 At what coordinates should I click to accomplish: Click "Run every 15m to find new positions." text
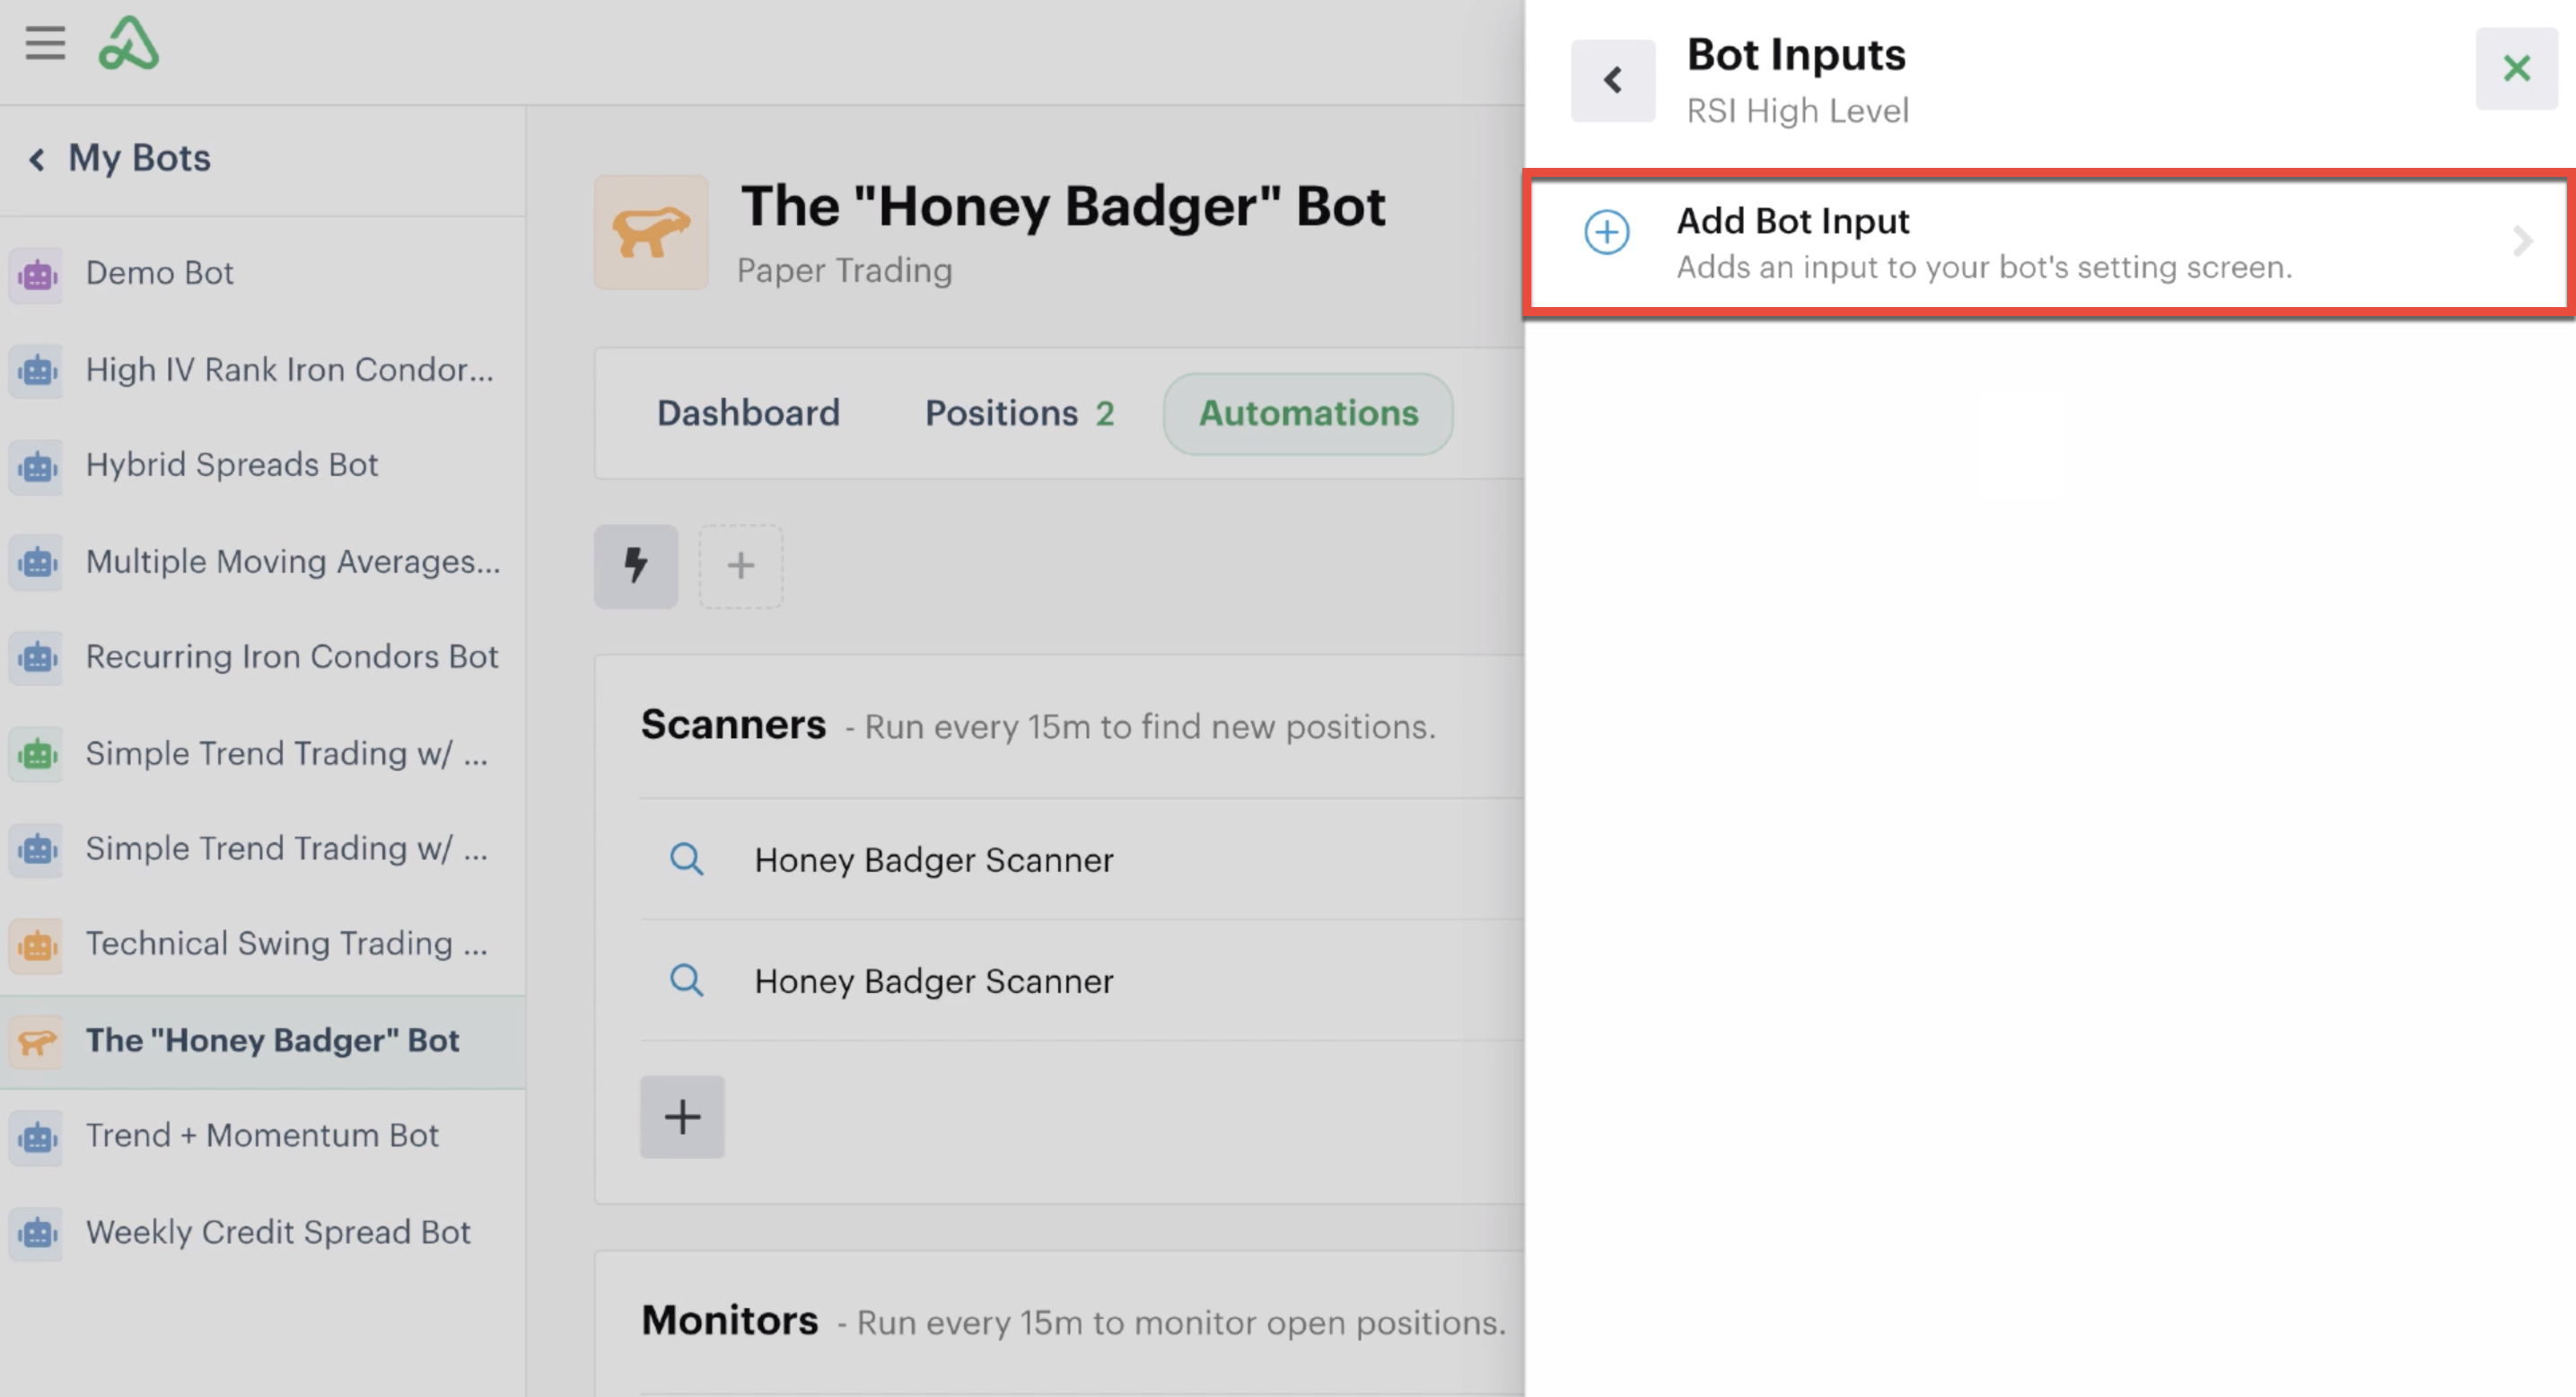[1150, 727]
